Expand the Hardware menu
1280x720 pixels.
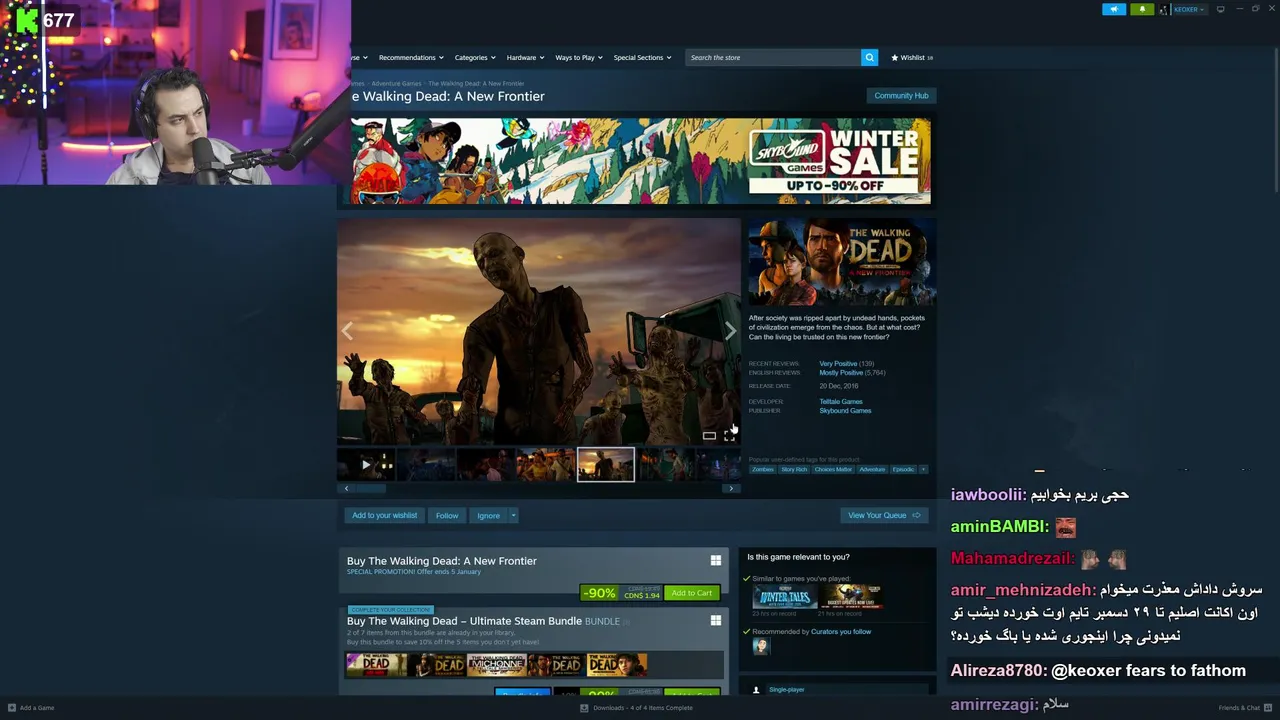tap(524, 57)
